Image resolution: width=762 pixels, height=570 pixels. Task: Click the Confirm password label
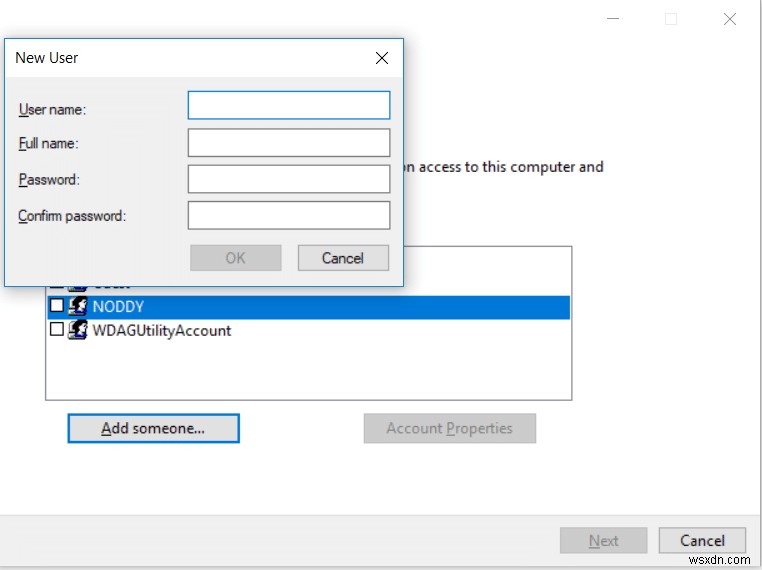click(72, 216)
